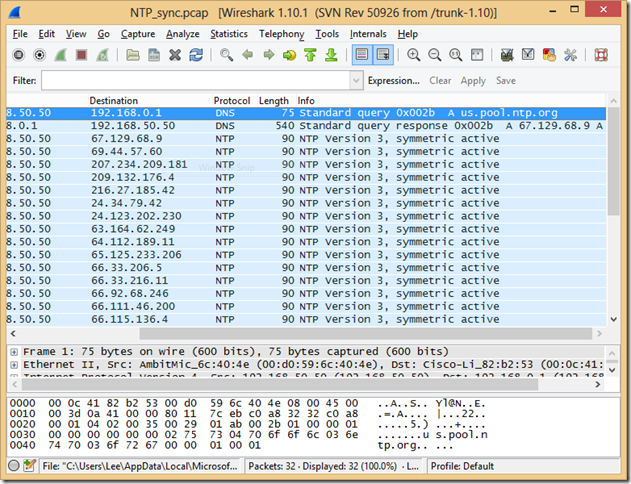Close this capture file X icon
This screenshot has height=484, width=631.
175,55
